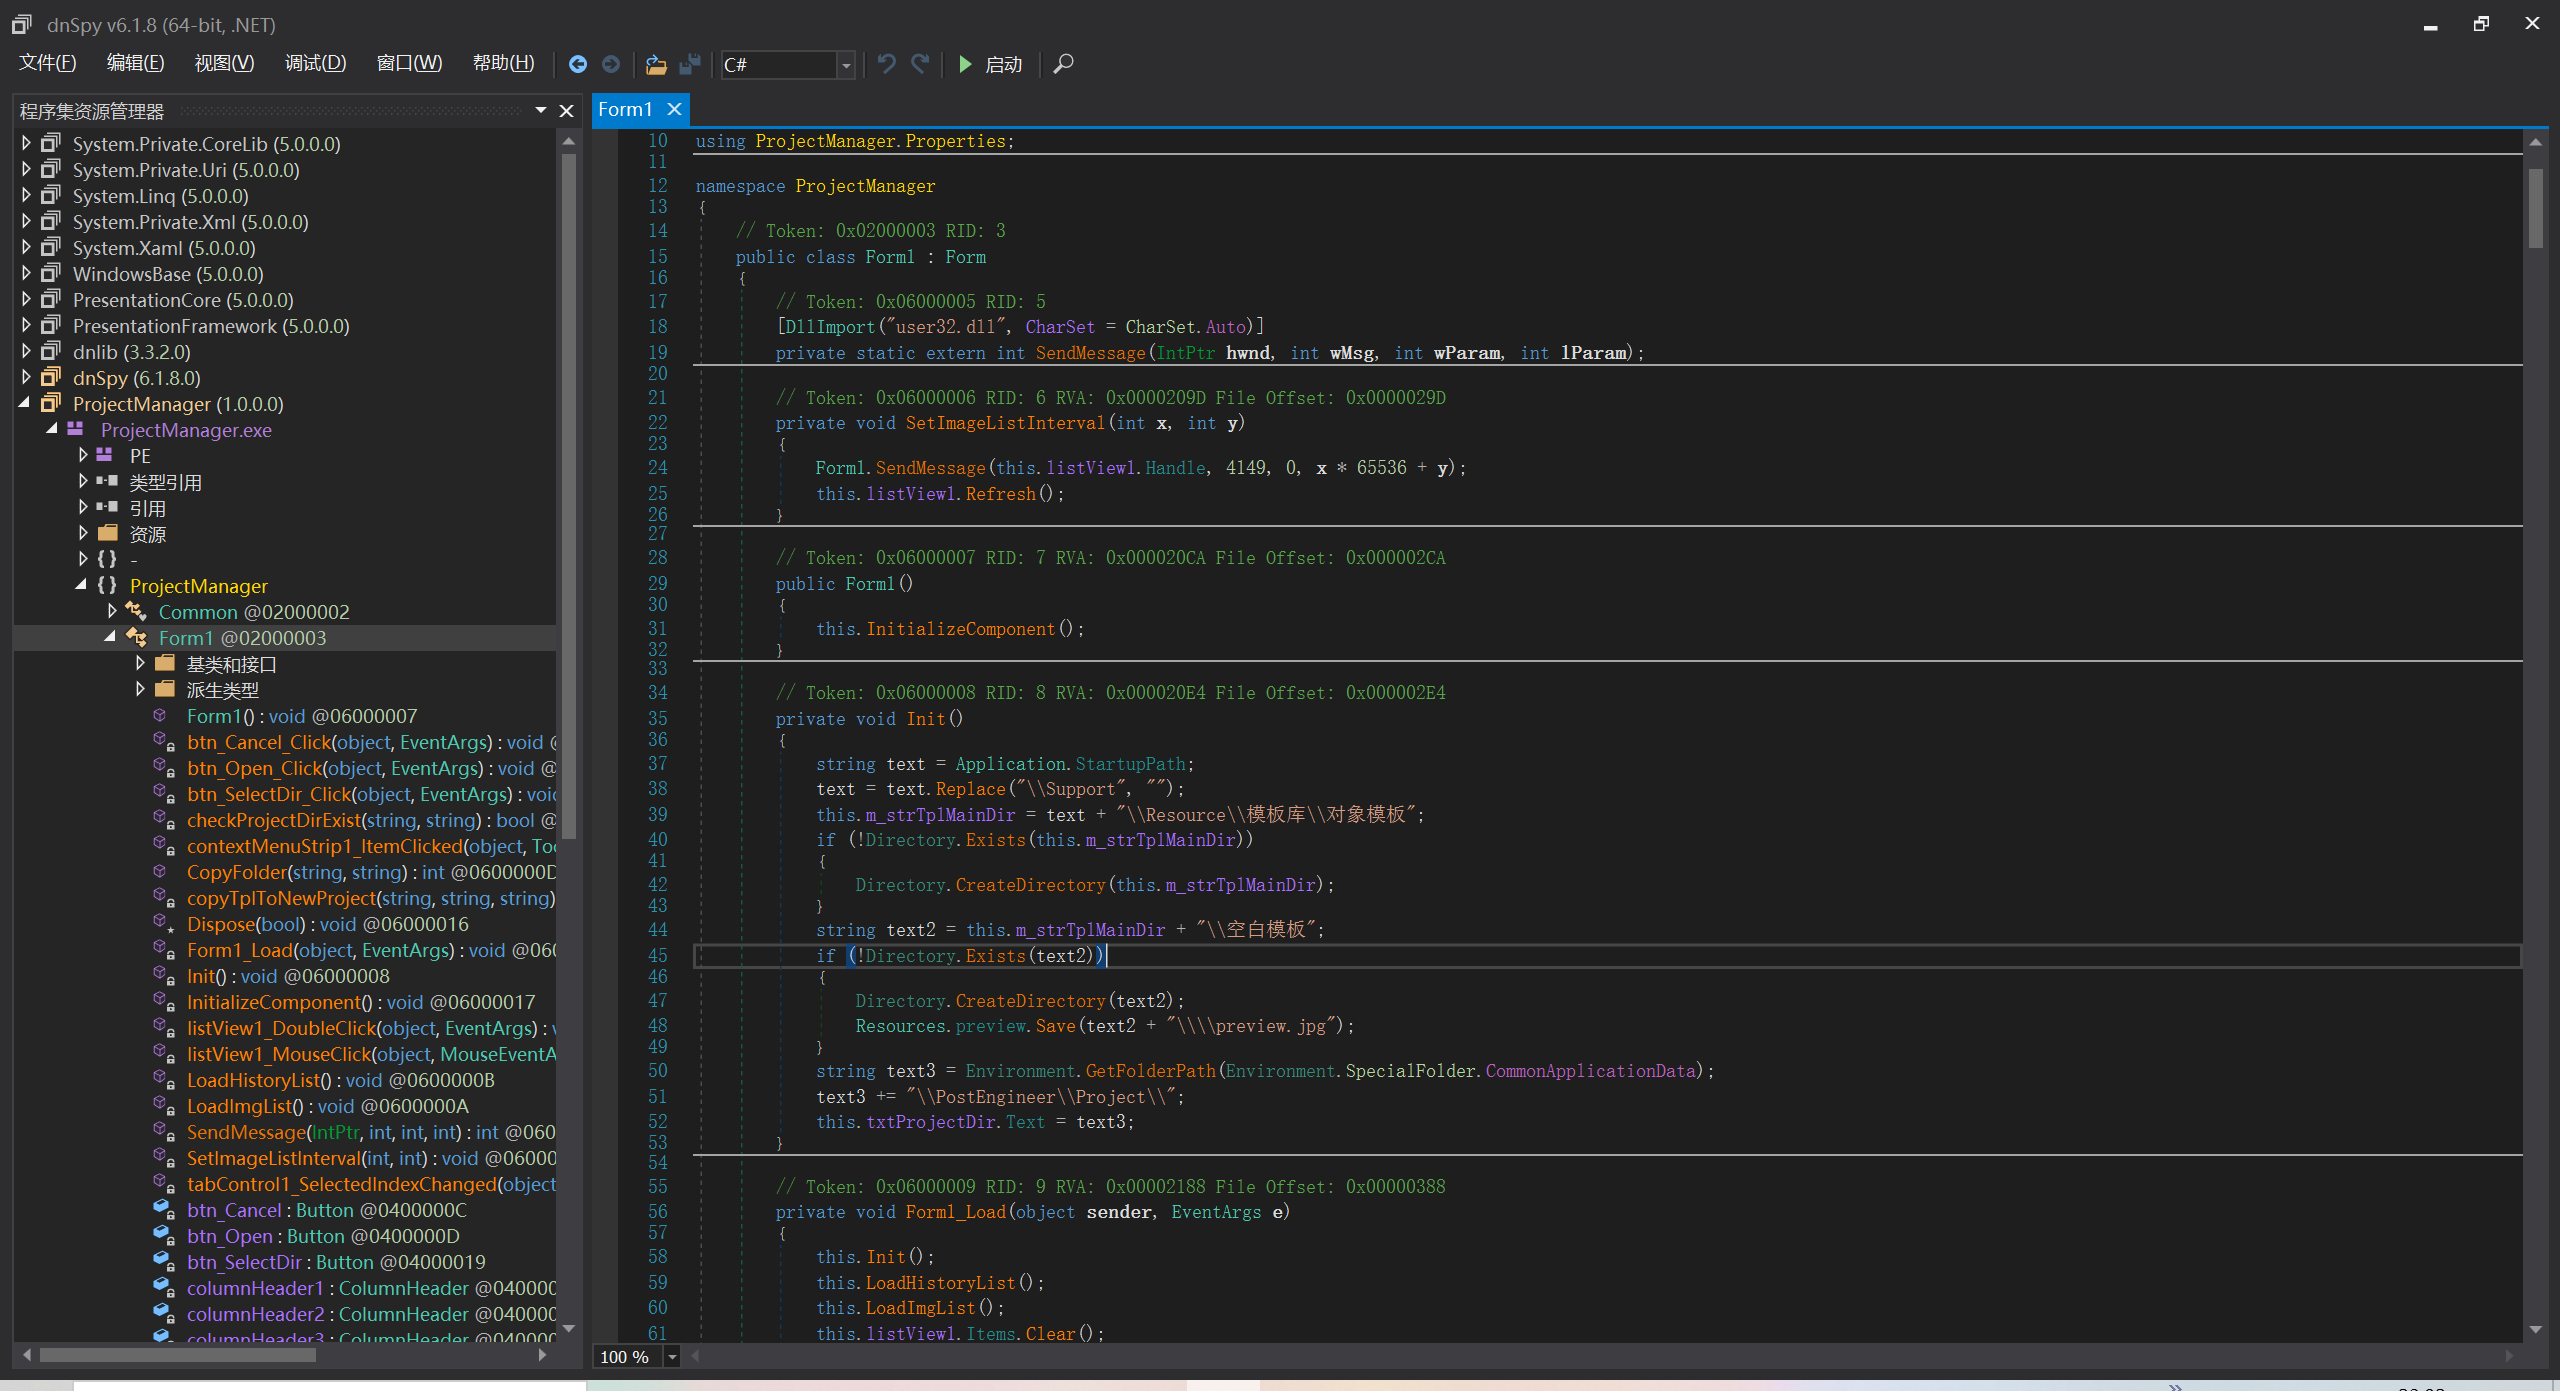Click the assembly tree vertical scrollbar
The width and height of the screenshot is (2560, 1391).
tap(568, 495)
